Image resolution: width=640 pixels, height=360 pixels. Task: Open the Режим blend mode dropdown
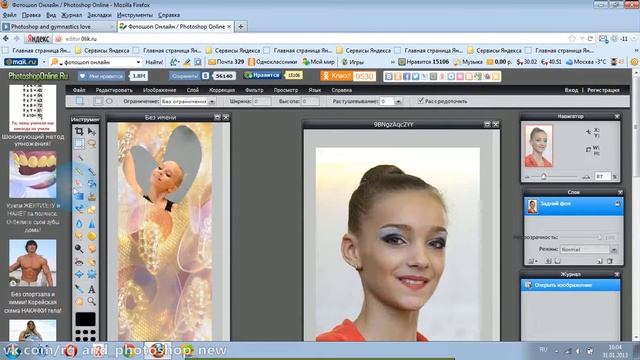click(x=589, y=249)
